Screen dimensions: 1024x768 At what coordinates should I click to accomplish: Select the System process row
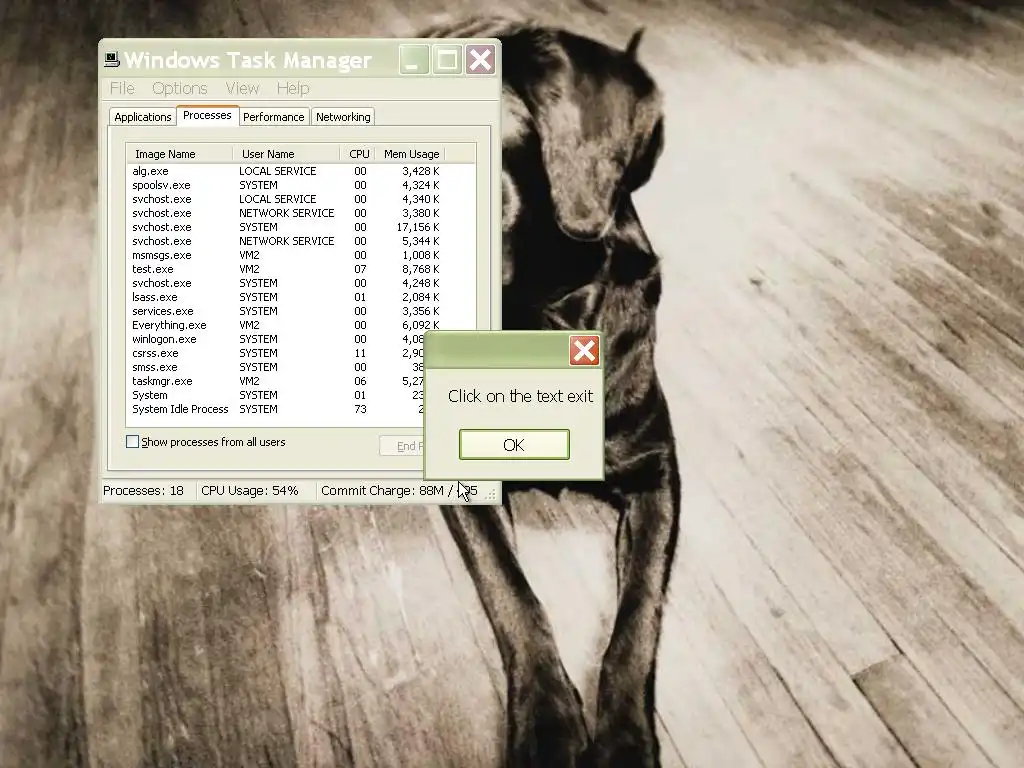276,396
